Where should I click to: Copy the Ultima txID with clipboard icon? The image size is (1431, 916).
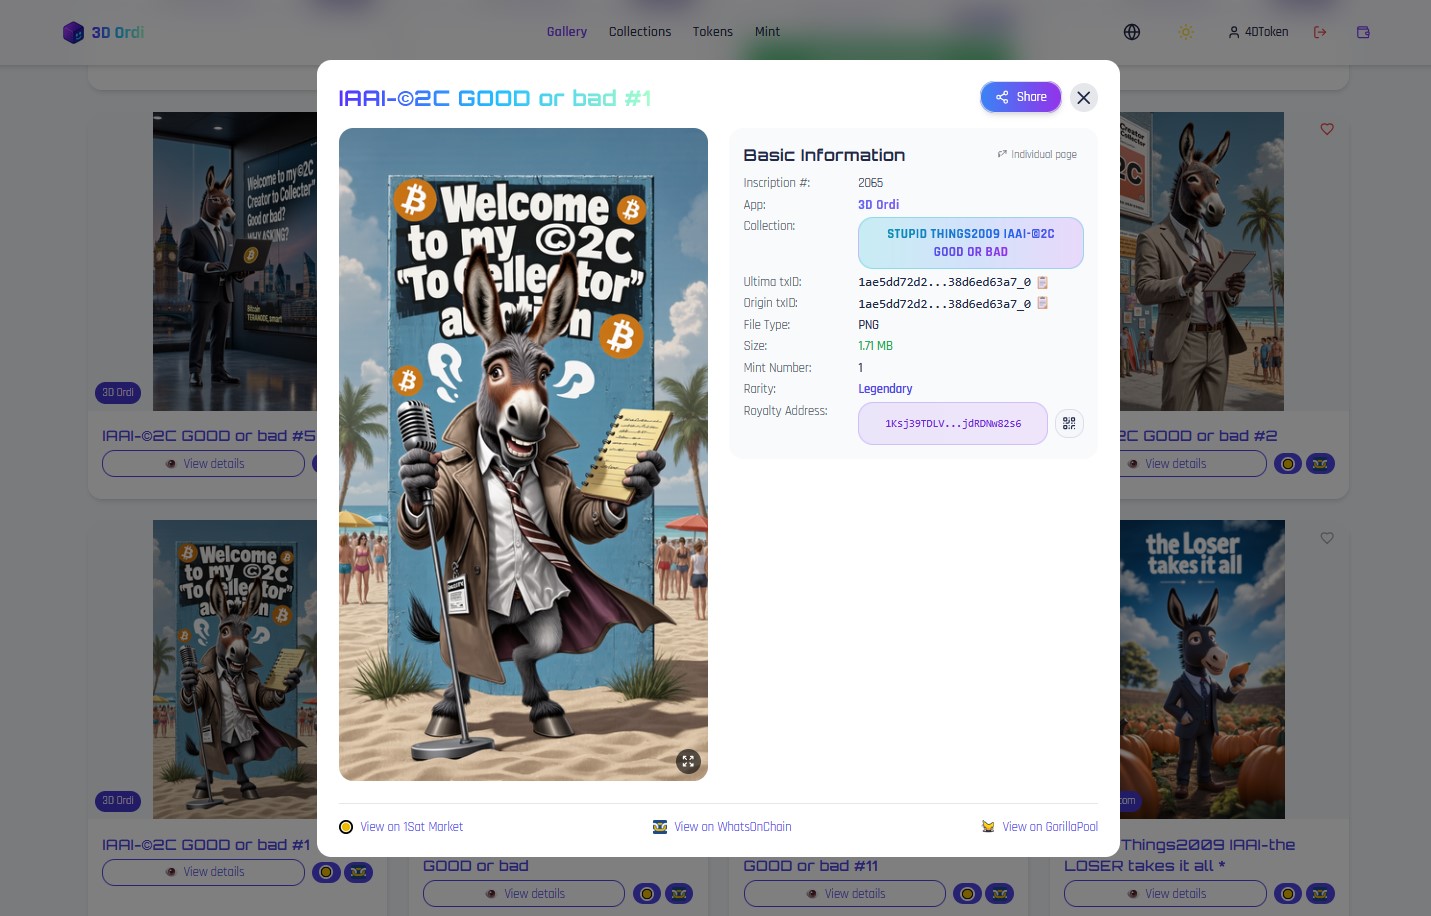point(1042,282)
